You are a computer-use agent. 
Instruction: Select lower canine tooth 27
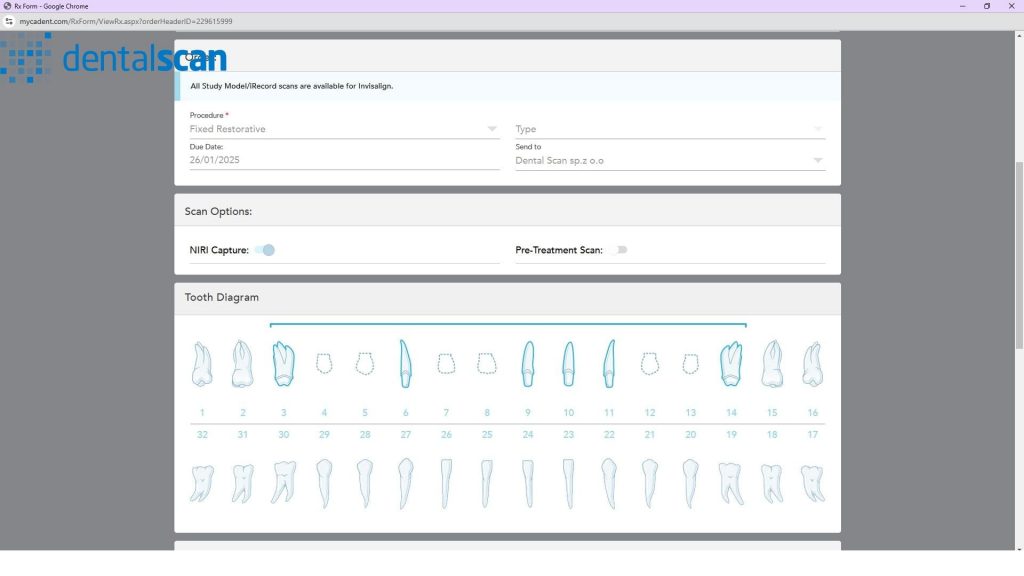pos(406,483)
